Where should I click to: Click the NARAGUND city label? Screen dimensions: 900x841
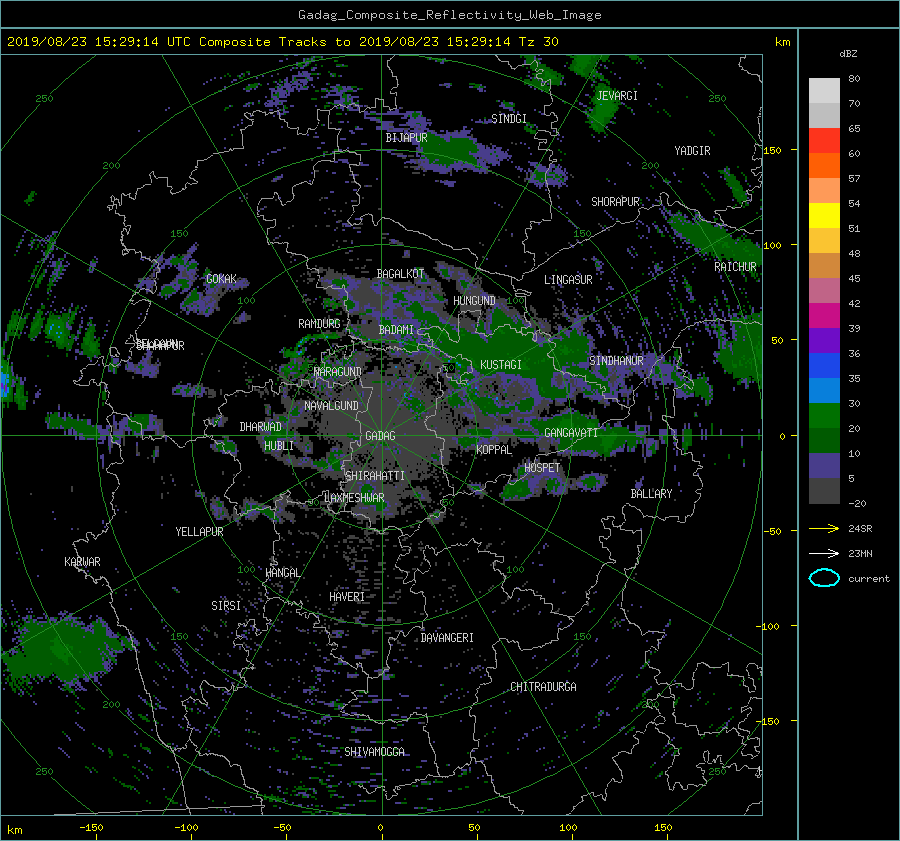pyautogui.click(x=338, y=372)
